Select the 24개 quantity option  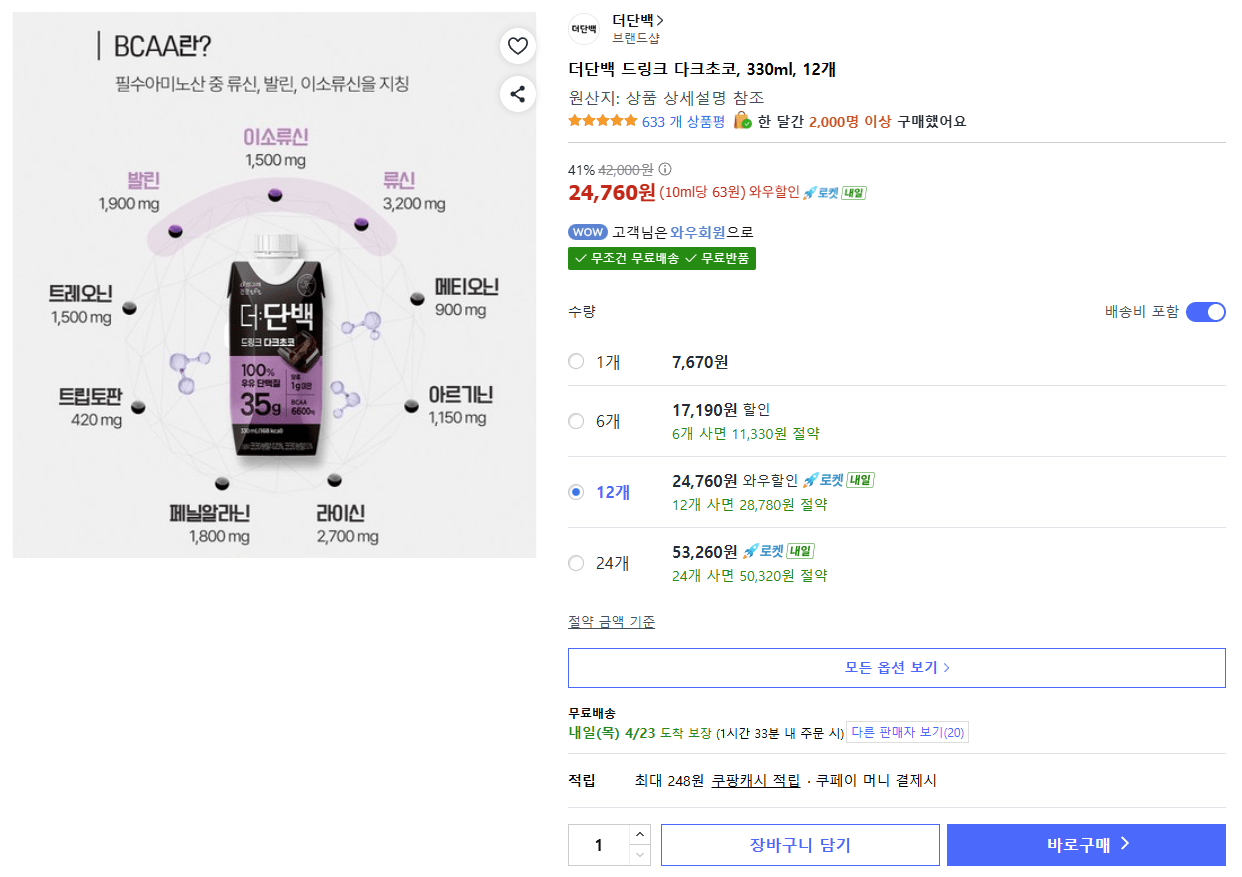point(575,563)
